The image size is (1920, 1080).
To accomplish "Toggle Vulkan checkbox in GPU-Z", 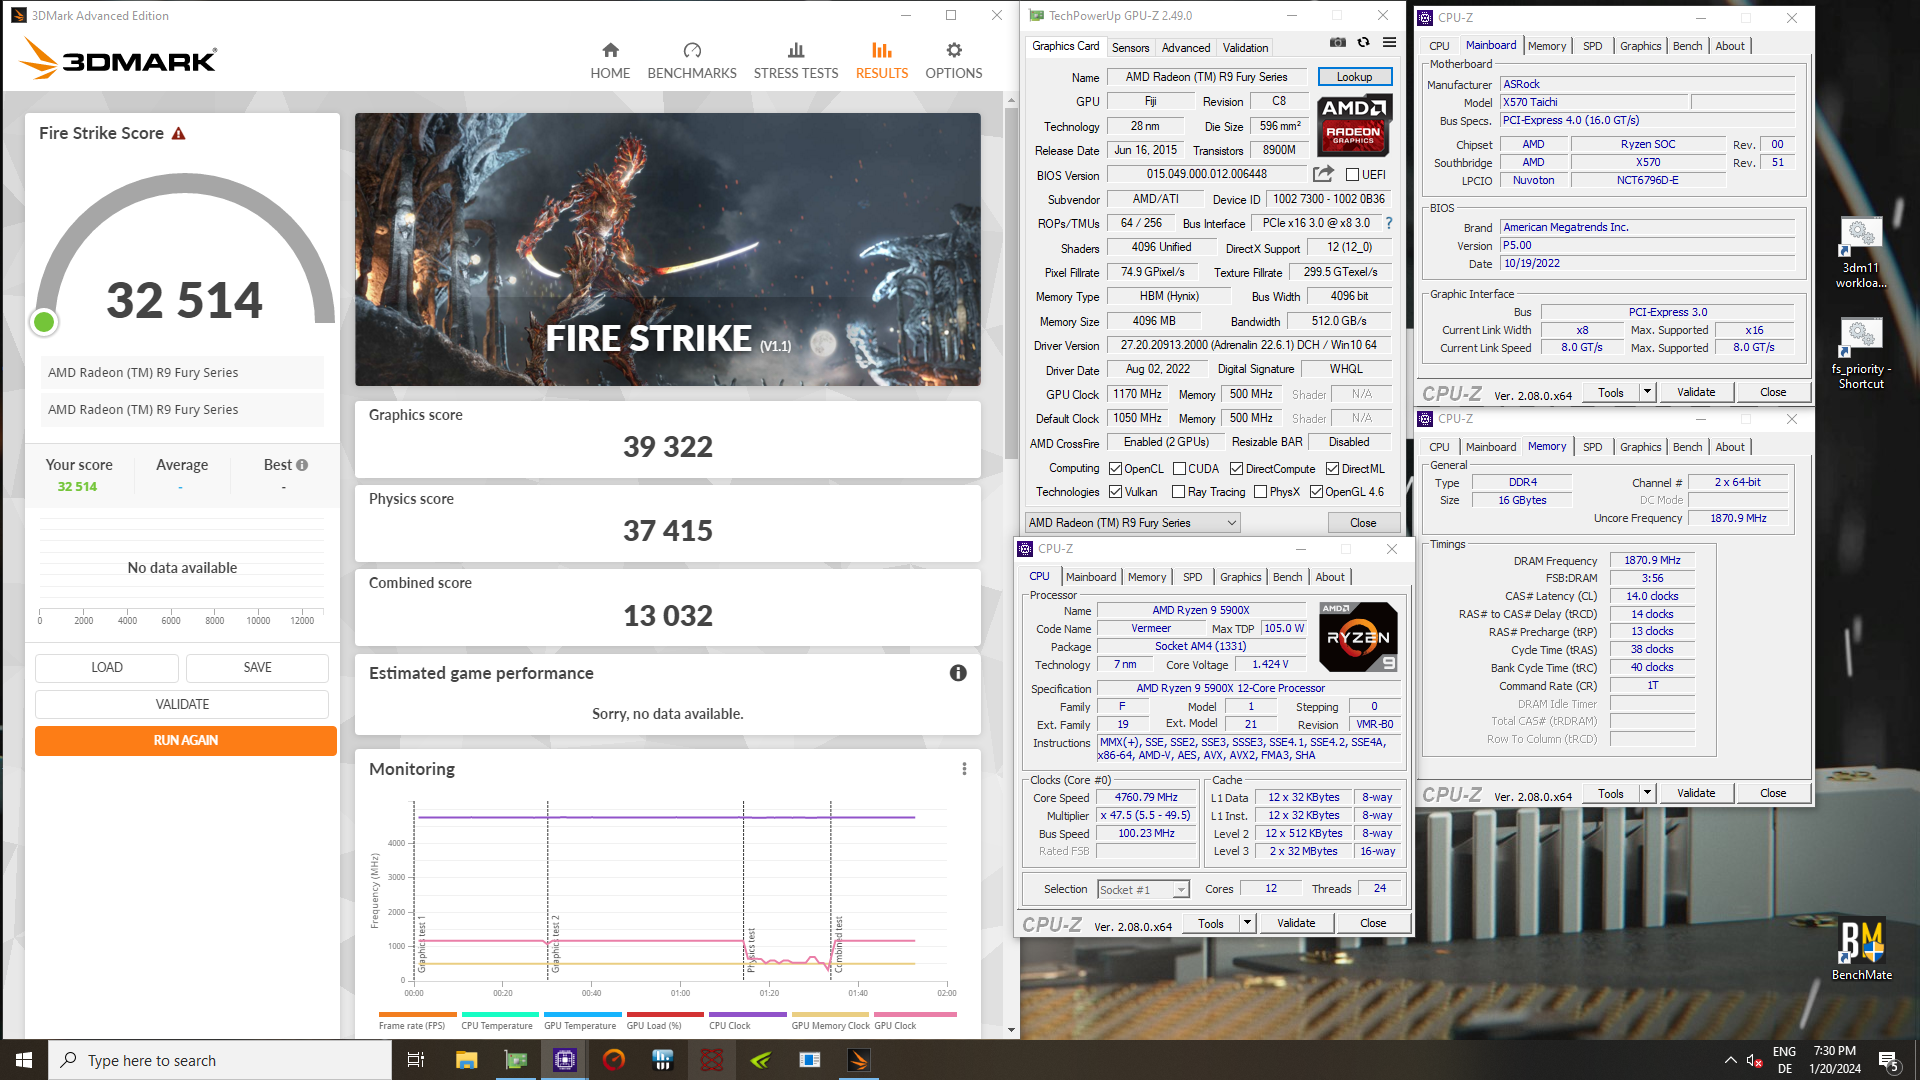I will 1115,492.
